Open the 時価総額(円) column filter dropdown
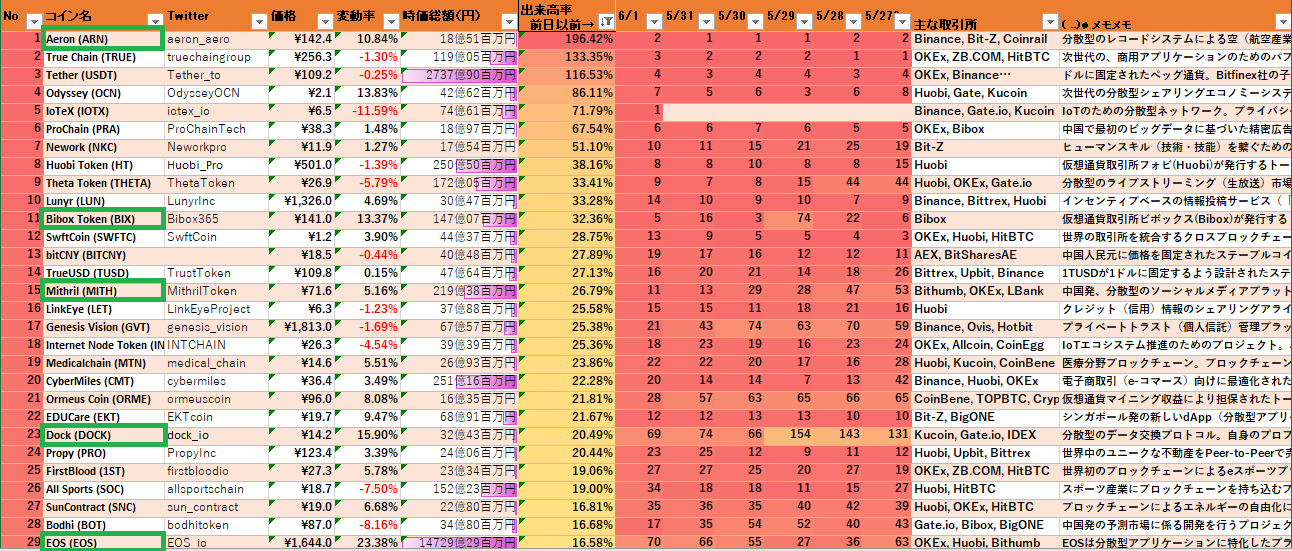Screen dimensions: 1292x551 (508, 21)
